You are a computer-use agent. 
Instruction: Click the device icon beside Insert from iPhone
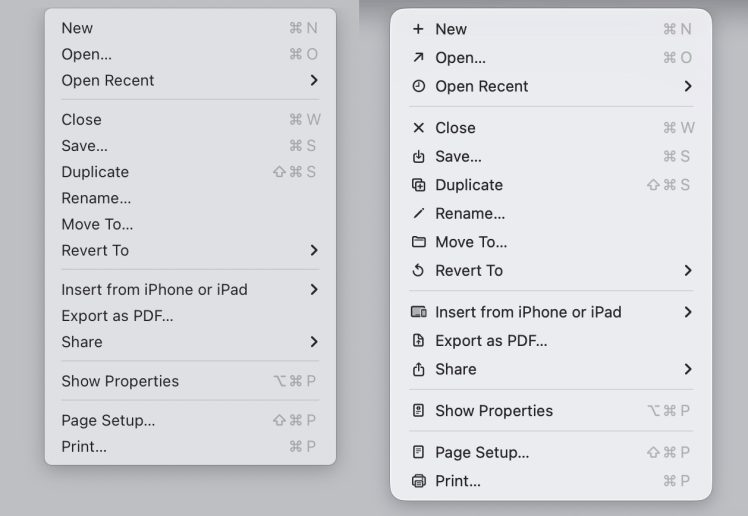(418, 312)
